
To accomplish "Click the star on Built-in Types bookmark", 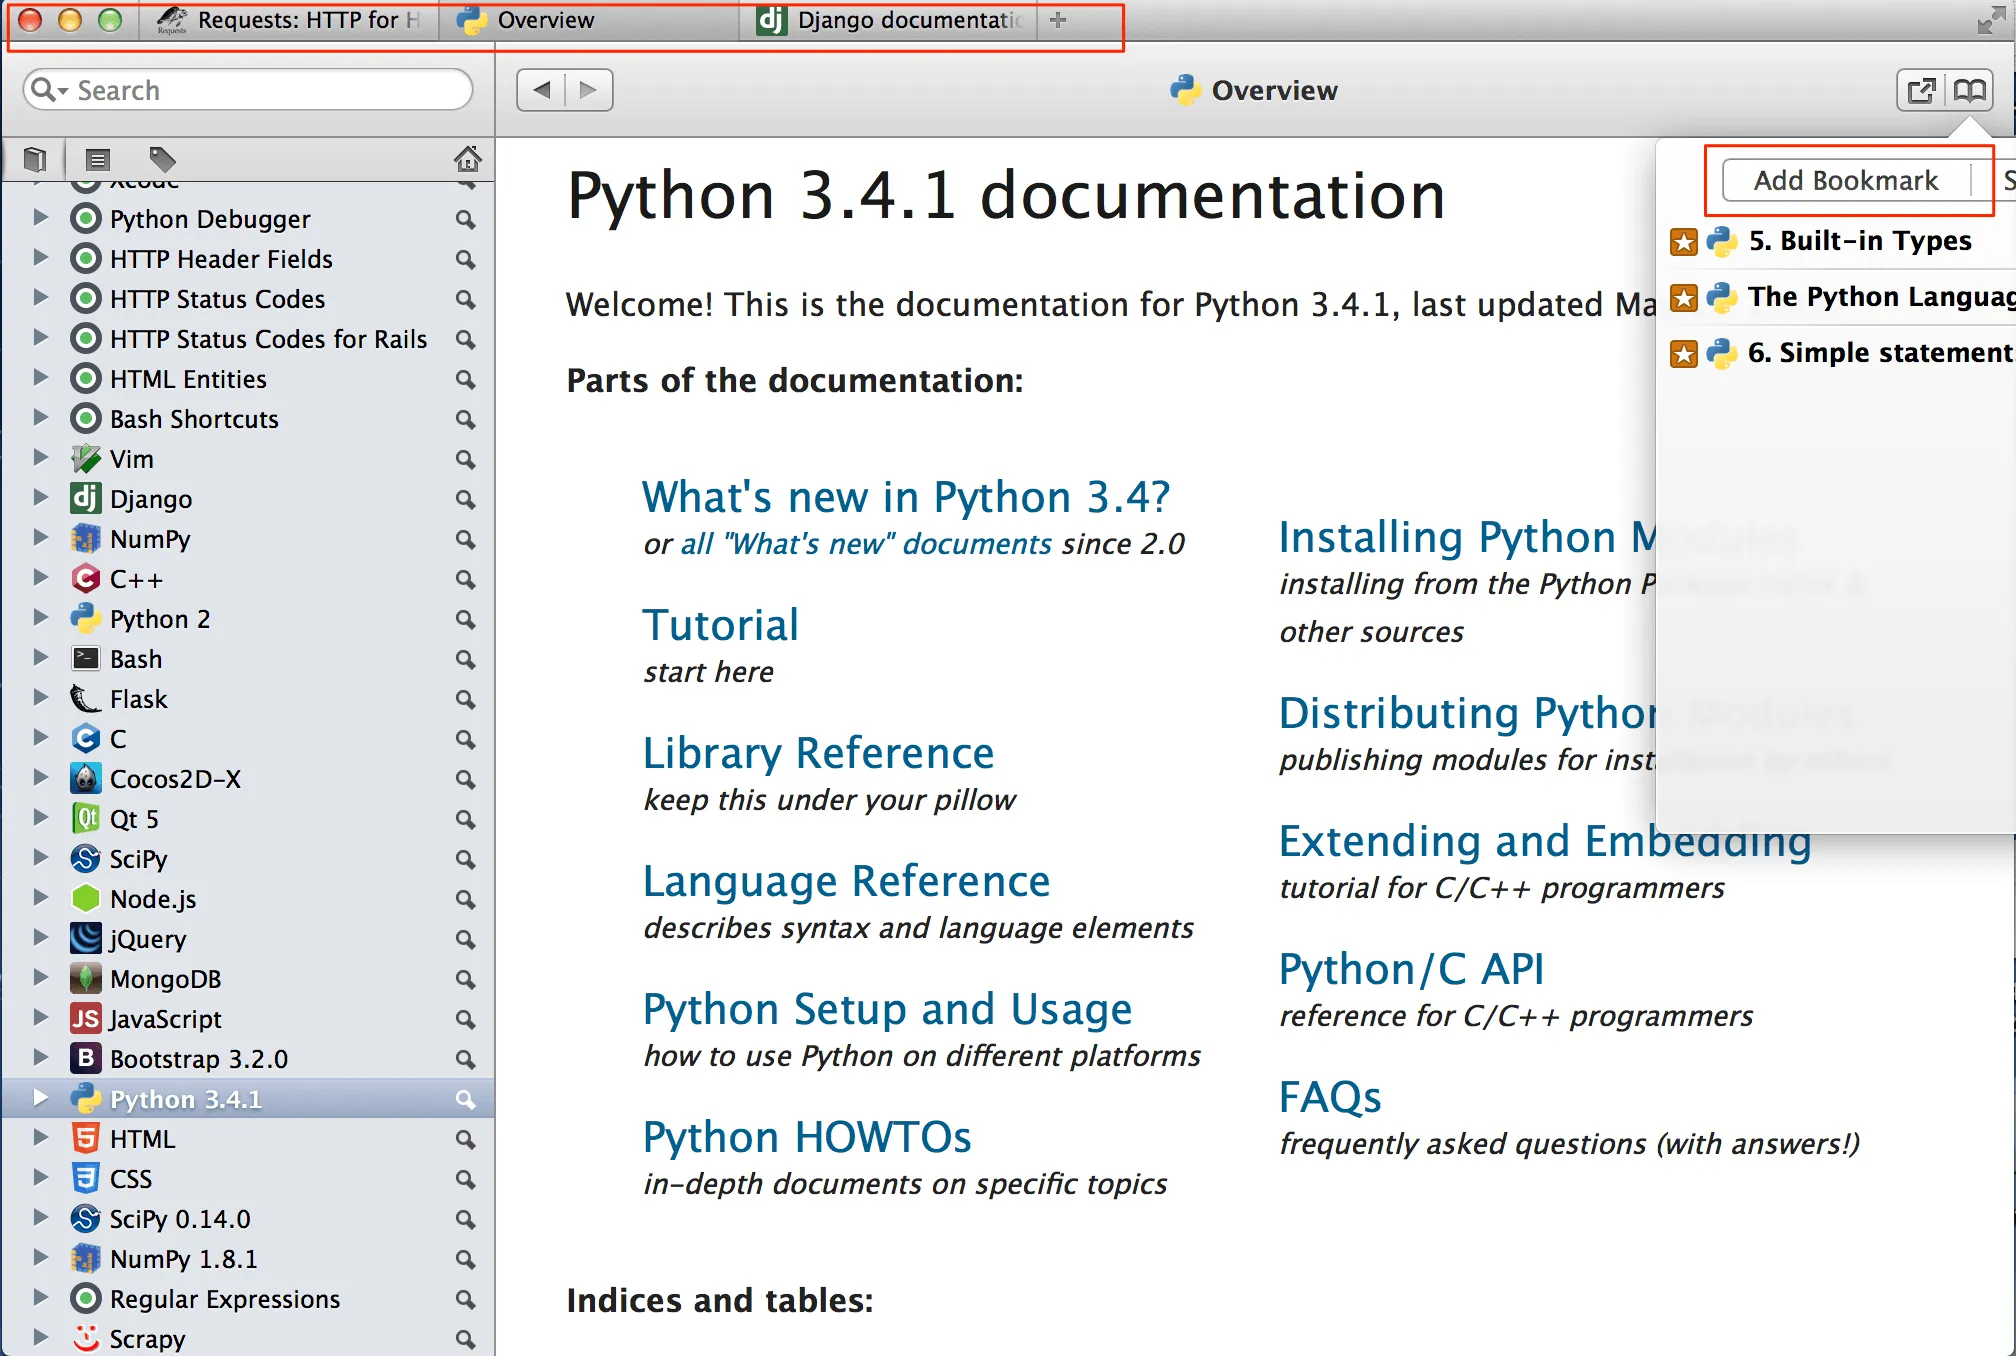I will pos(1684,241).
